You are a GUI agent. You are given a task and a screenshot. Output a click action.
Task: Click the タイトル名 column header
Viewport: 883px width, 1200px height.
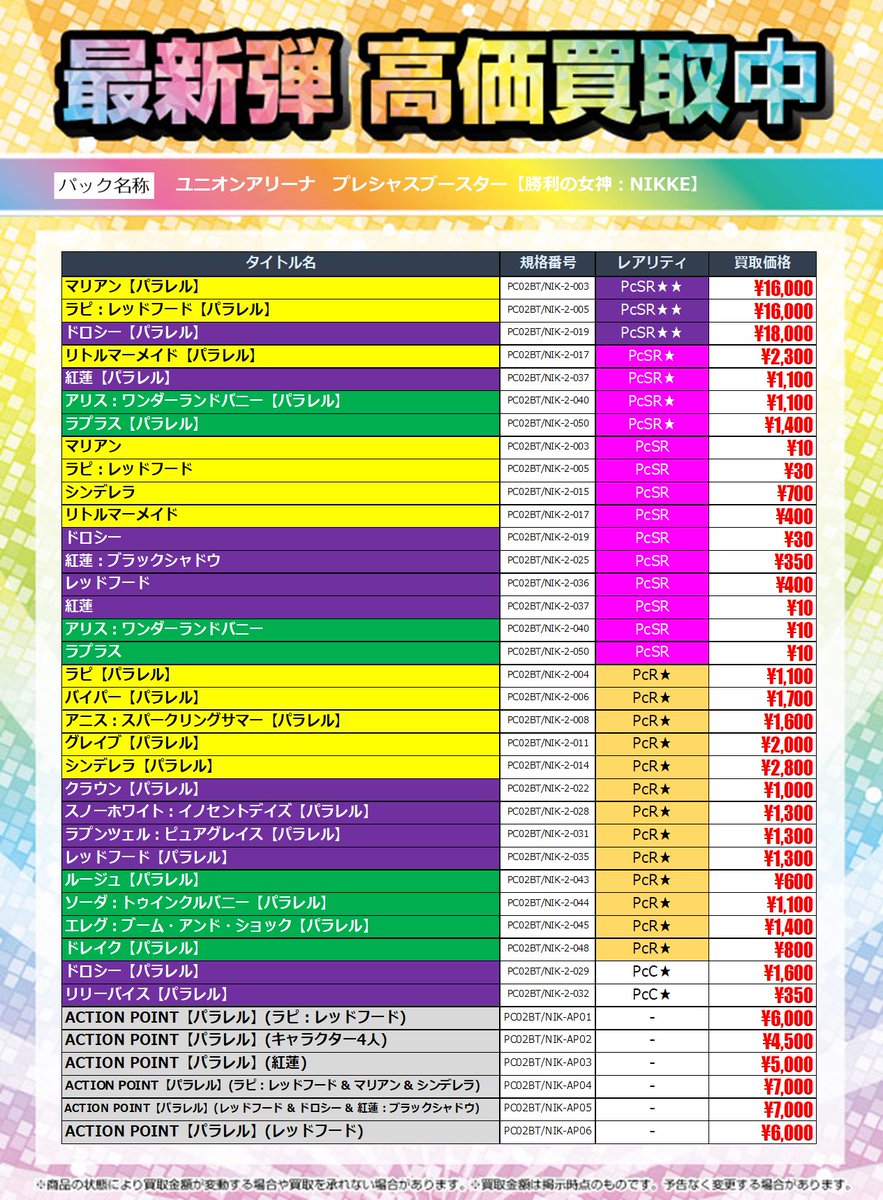281,263
